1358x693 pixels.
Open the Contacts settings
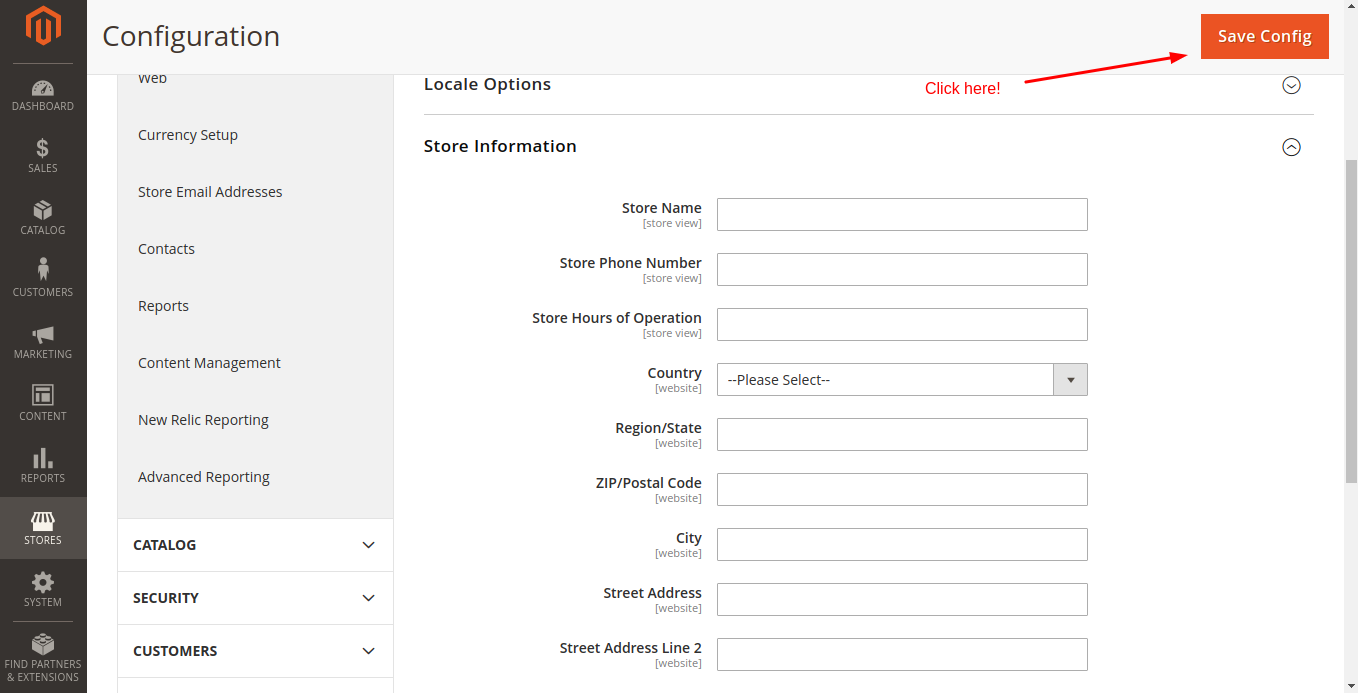point(166,249)
